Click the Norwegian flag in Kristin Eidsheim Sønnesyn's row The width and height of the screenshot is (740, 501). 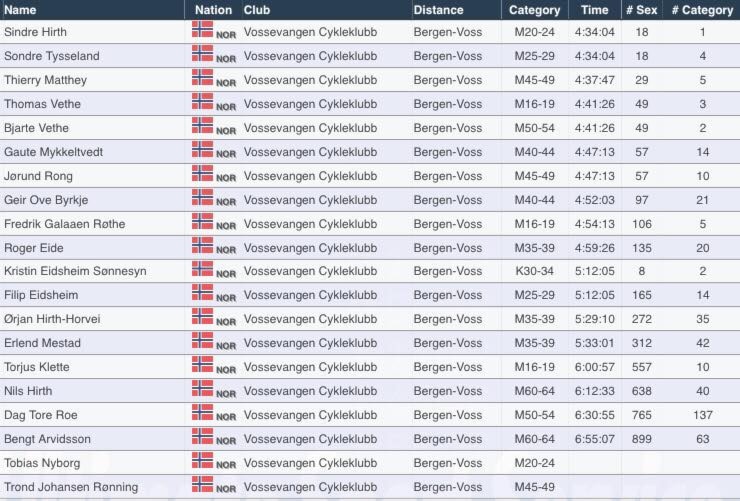point(202,269)
